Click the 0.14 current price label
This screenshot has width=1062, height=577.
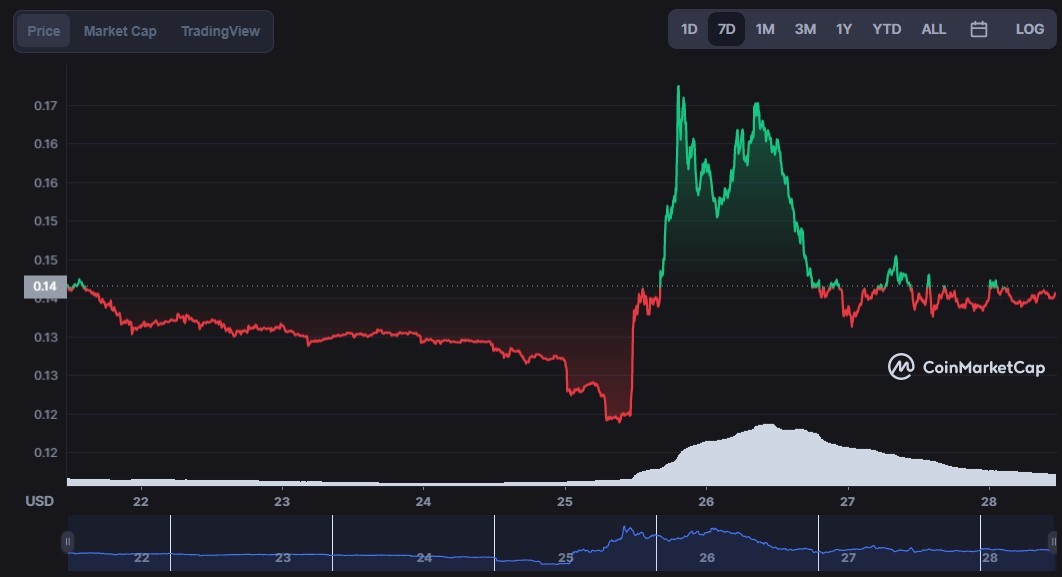45,286
